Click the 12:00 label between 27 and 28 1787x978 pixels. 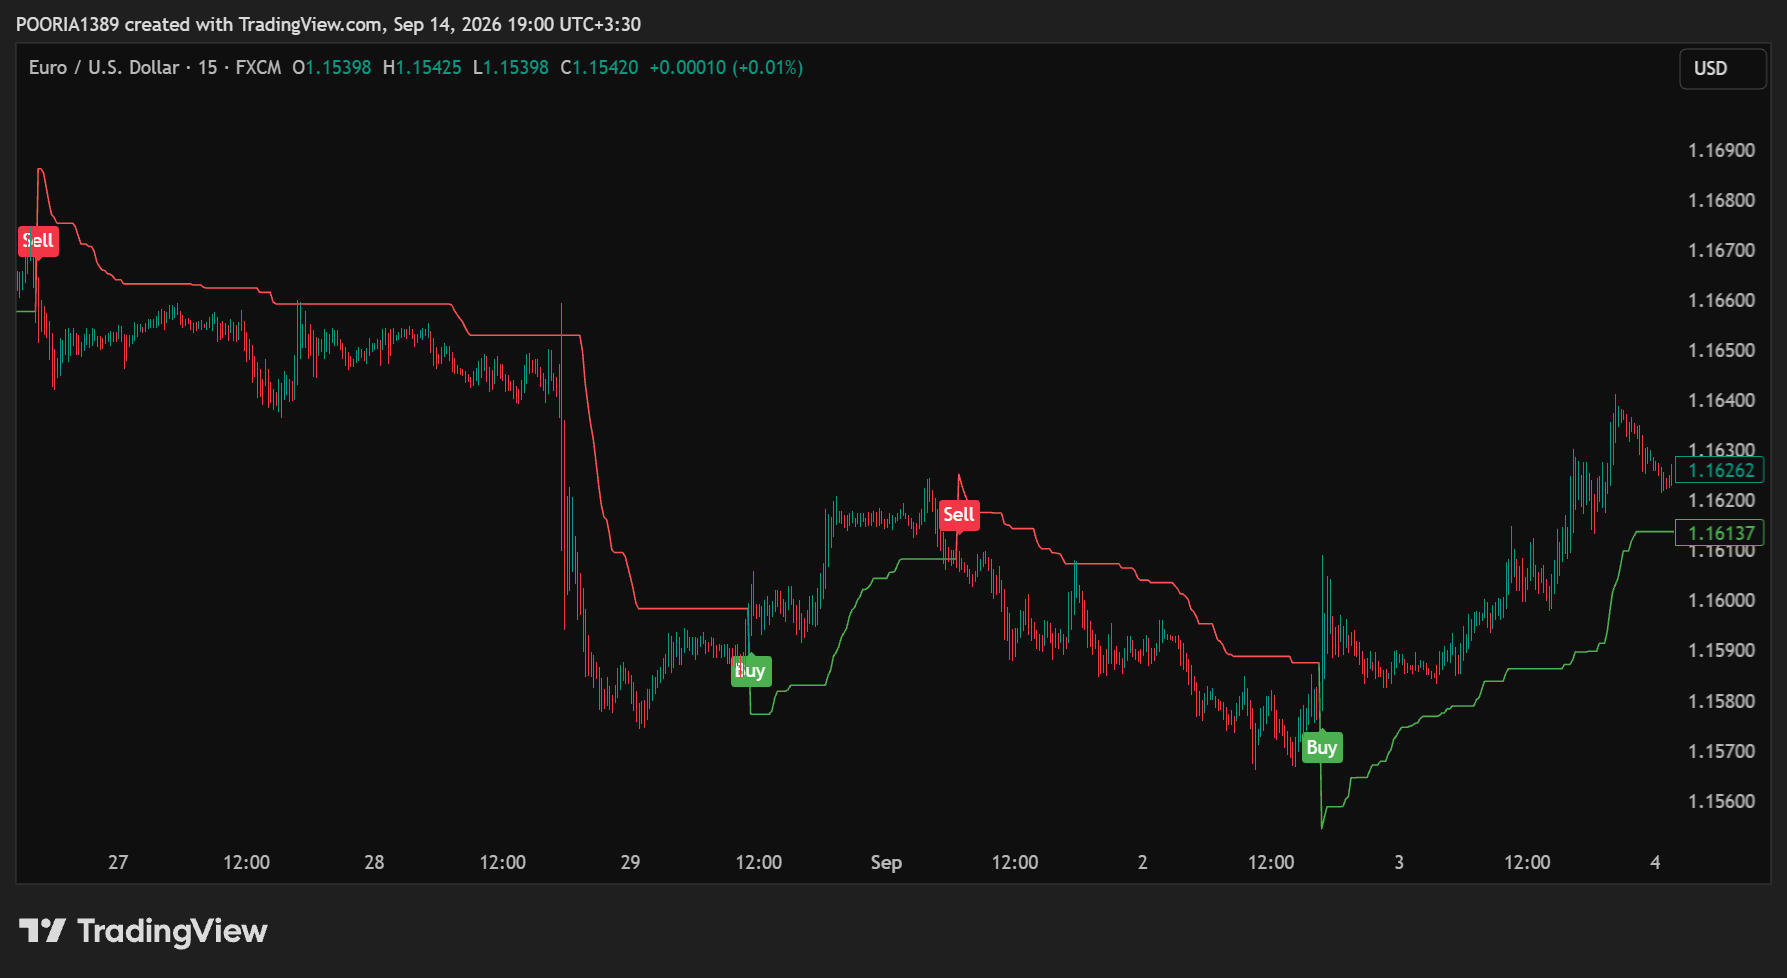coord(246,862)
